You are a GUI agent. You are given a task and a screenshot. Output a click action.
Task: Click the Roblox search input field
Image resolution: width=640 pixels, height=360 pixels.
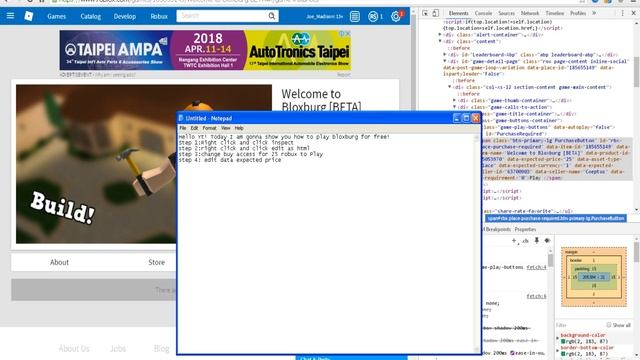click(x=222, y=16)
